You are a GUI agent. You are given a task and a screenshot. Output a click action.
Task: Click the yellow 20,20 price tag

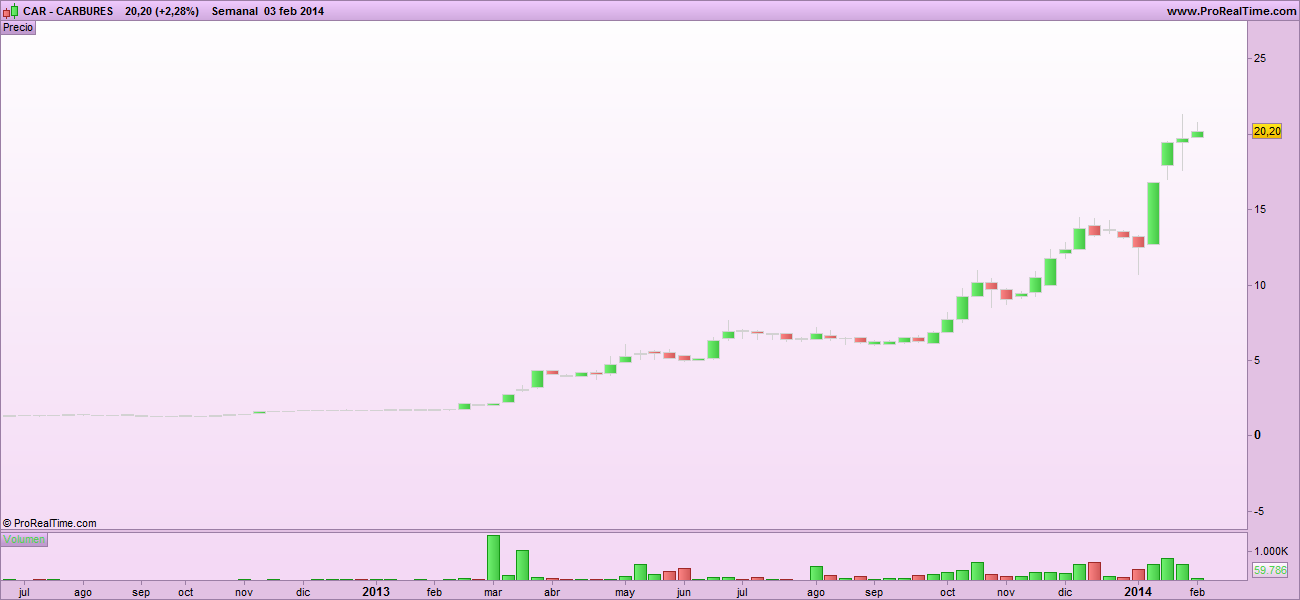click(1267, 131)
